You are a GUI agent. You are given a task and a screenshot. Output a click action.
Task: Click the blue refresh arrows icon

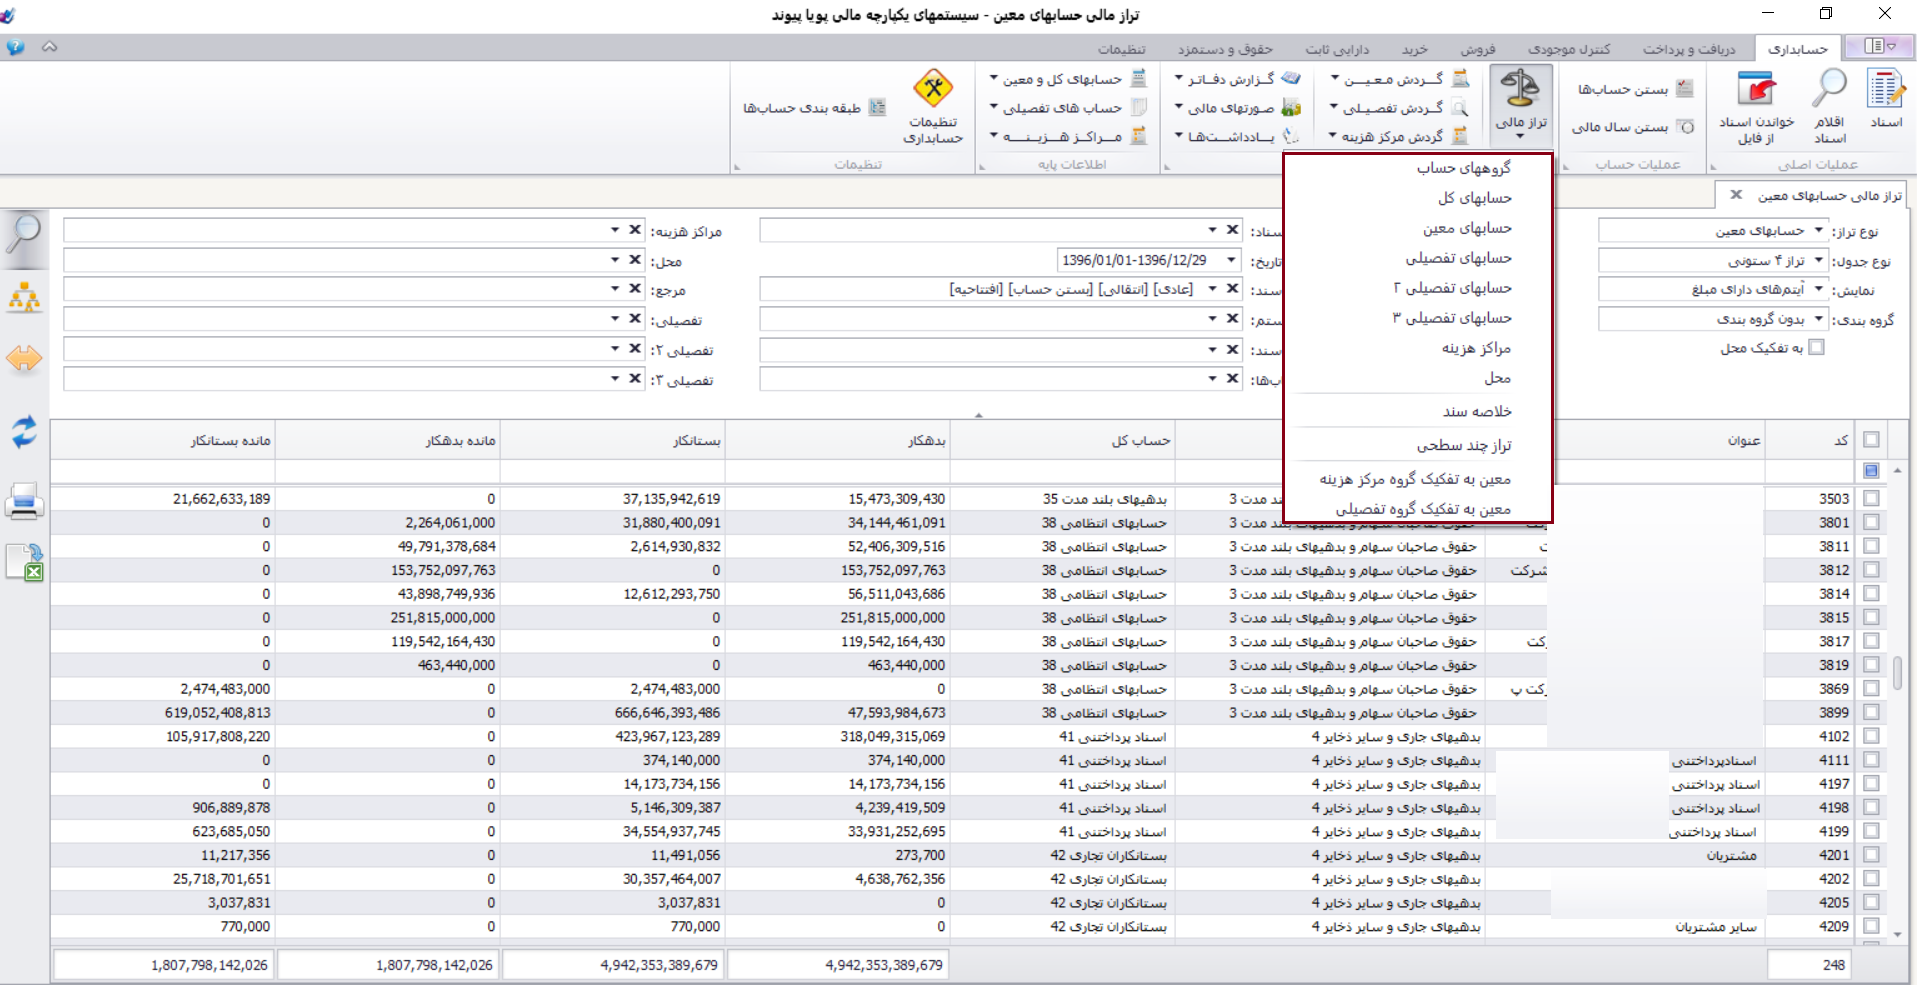[x=24, y=431]
